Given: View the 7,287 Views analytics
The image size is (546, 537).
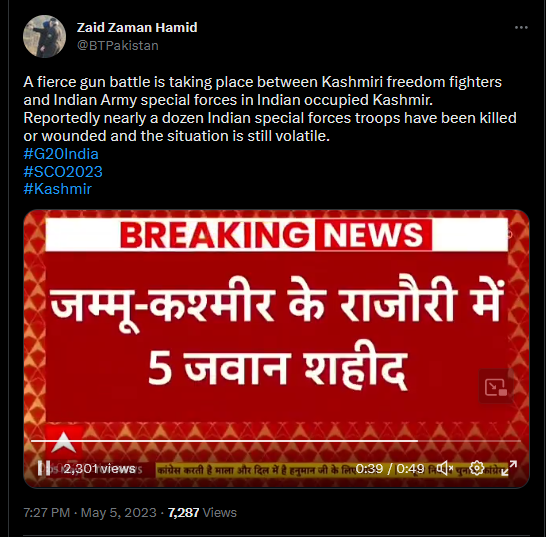Looking at the screenshot, I should click(x=202, y=513).
